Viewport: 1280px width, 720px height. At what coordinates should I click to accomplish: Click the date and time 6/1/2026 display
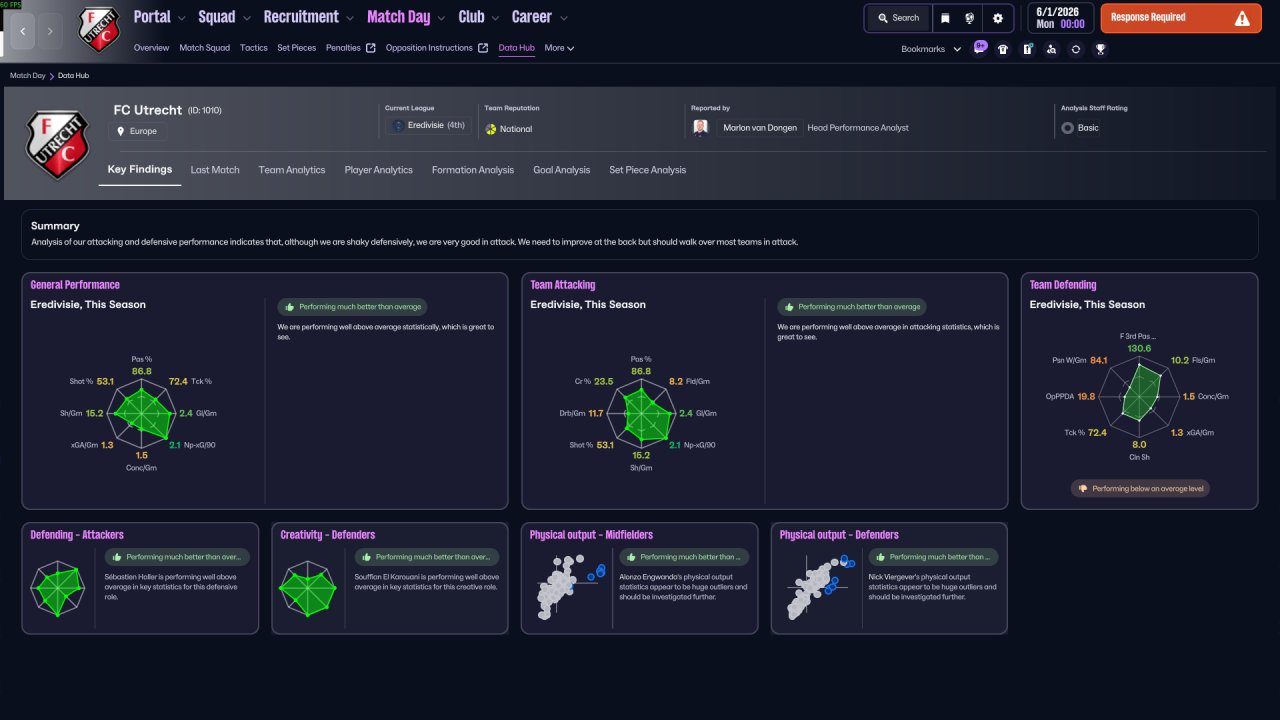coord(1060,18)
